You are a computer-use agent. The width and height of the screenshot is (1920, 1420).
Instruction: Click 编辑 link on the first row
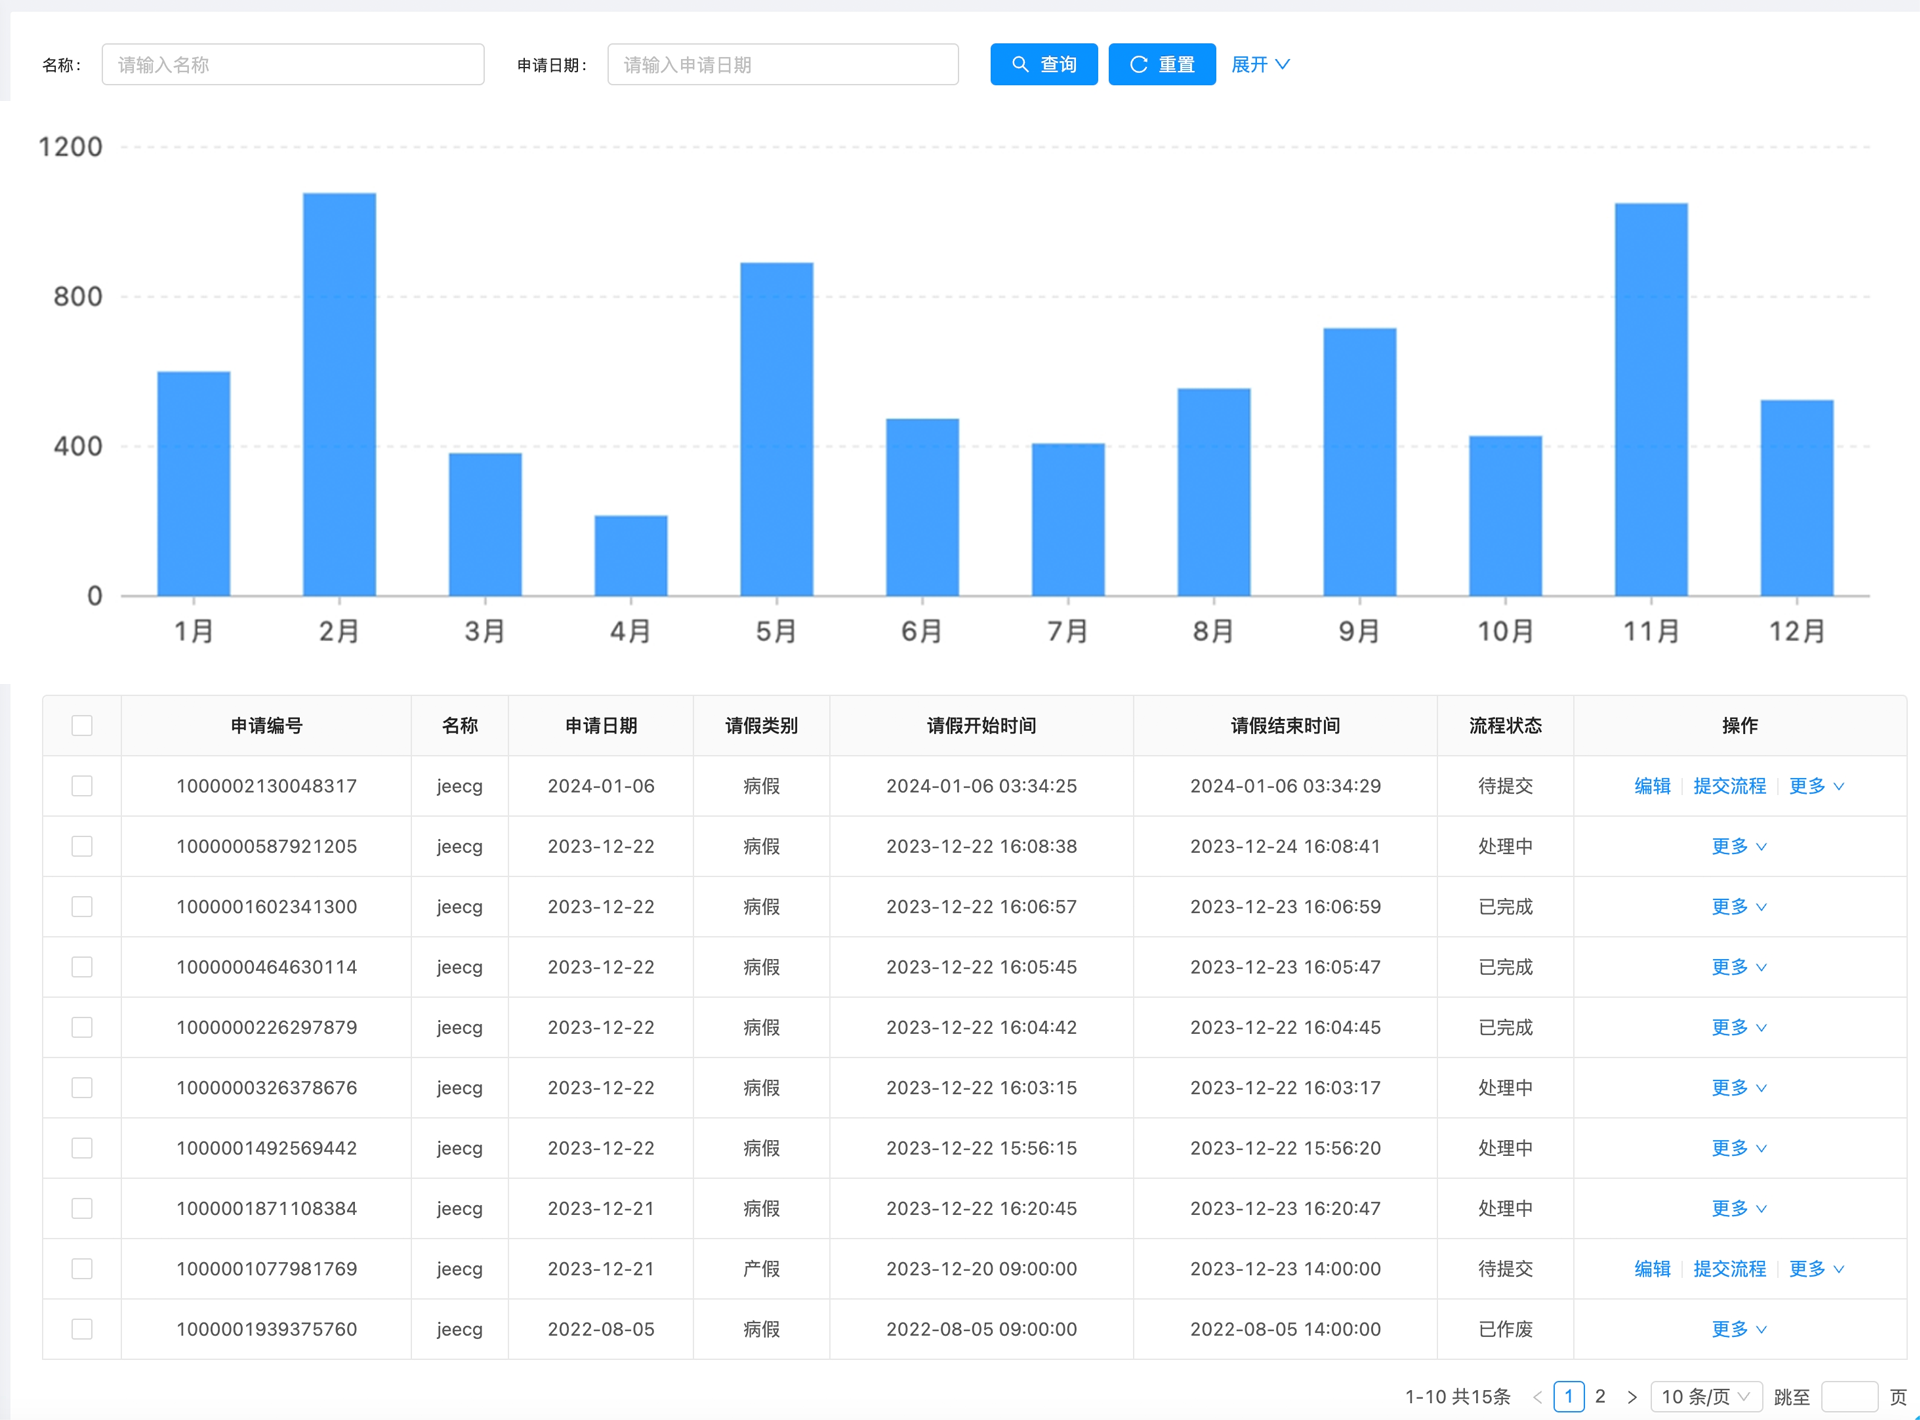click(1651, 786)
